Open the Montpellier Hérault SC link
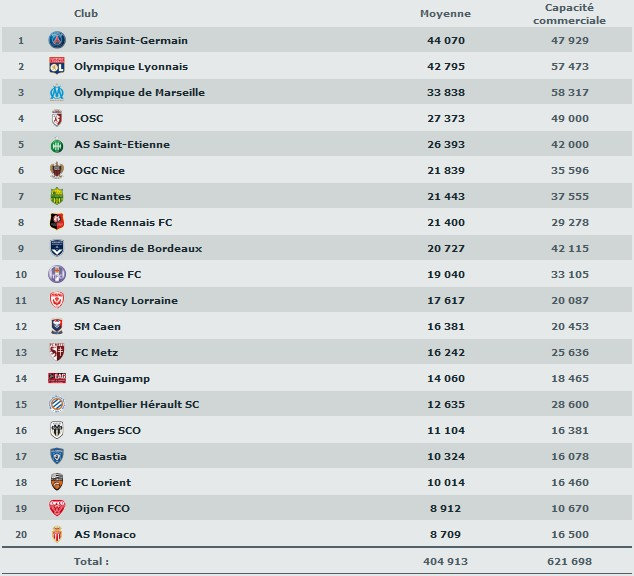Image resolution: width=634 pixels, height=576 pixels. [x=136, y=405]
